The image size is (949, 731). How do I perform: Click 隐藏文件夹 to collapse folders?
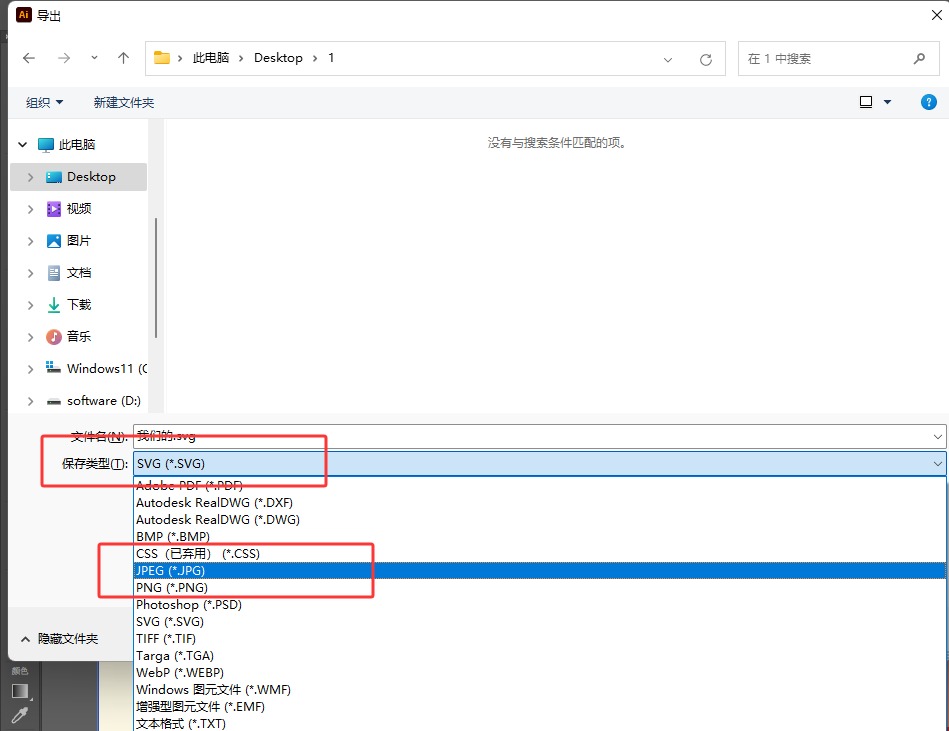[x=68, y=638]
